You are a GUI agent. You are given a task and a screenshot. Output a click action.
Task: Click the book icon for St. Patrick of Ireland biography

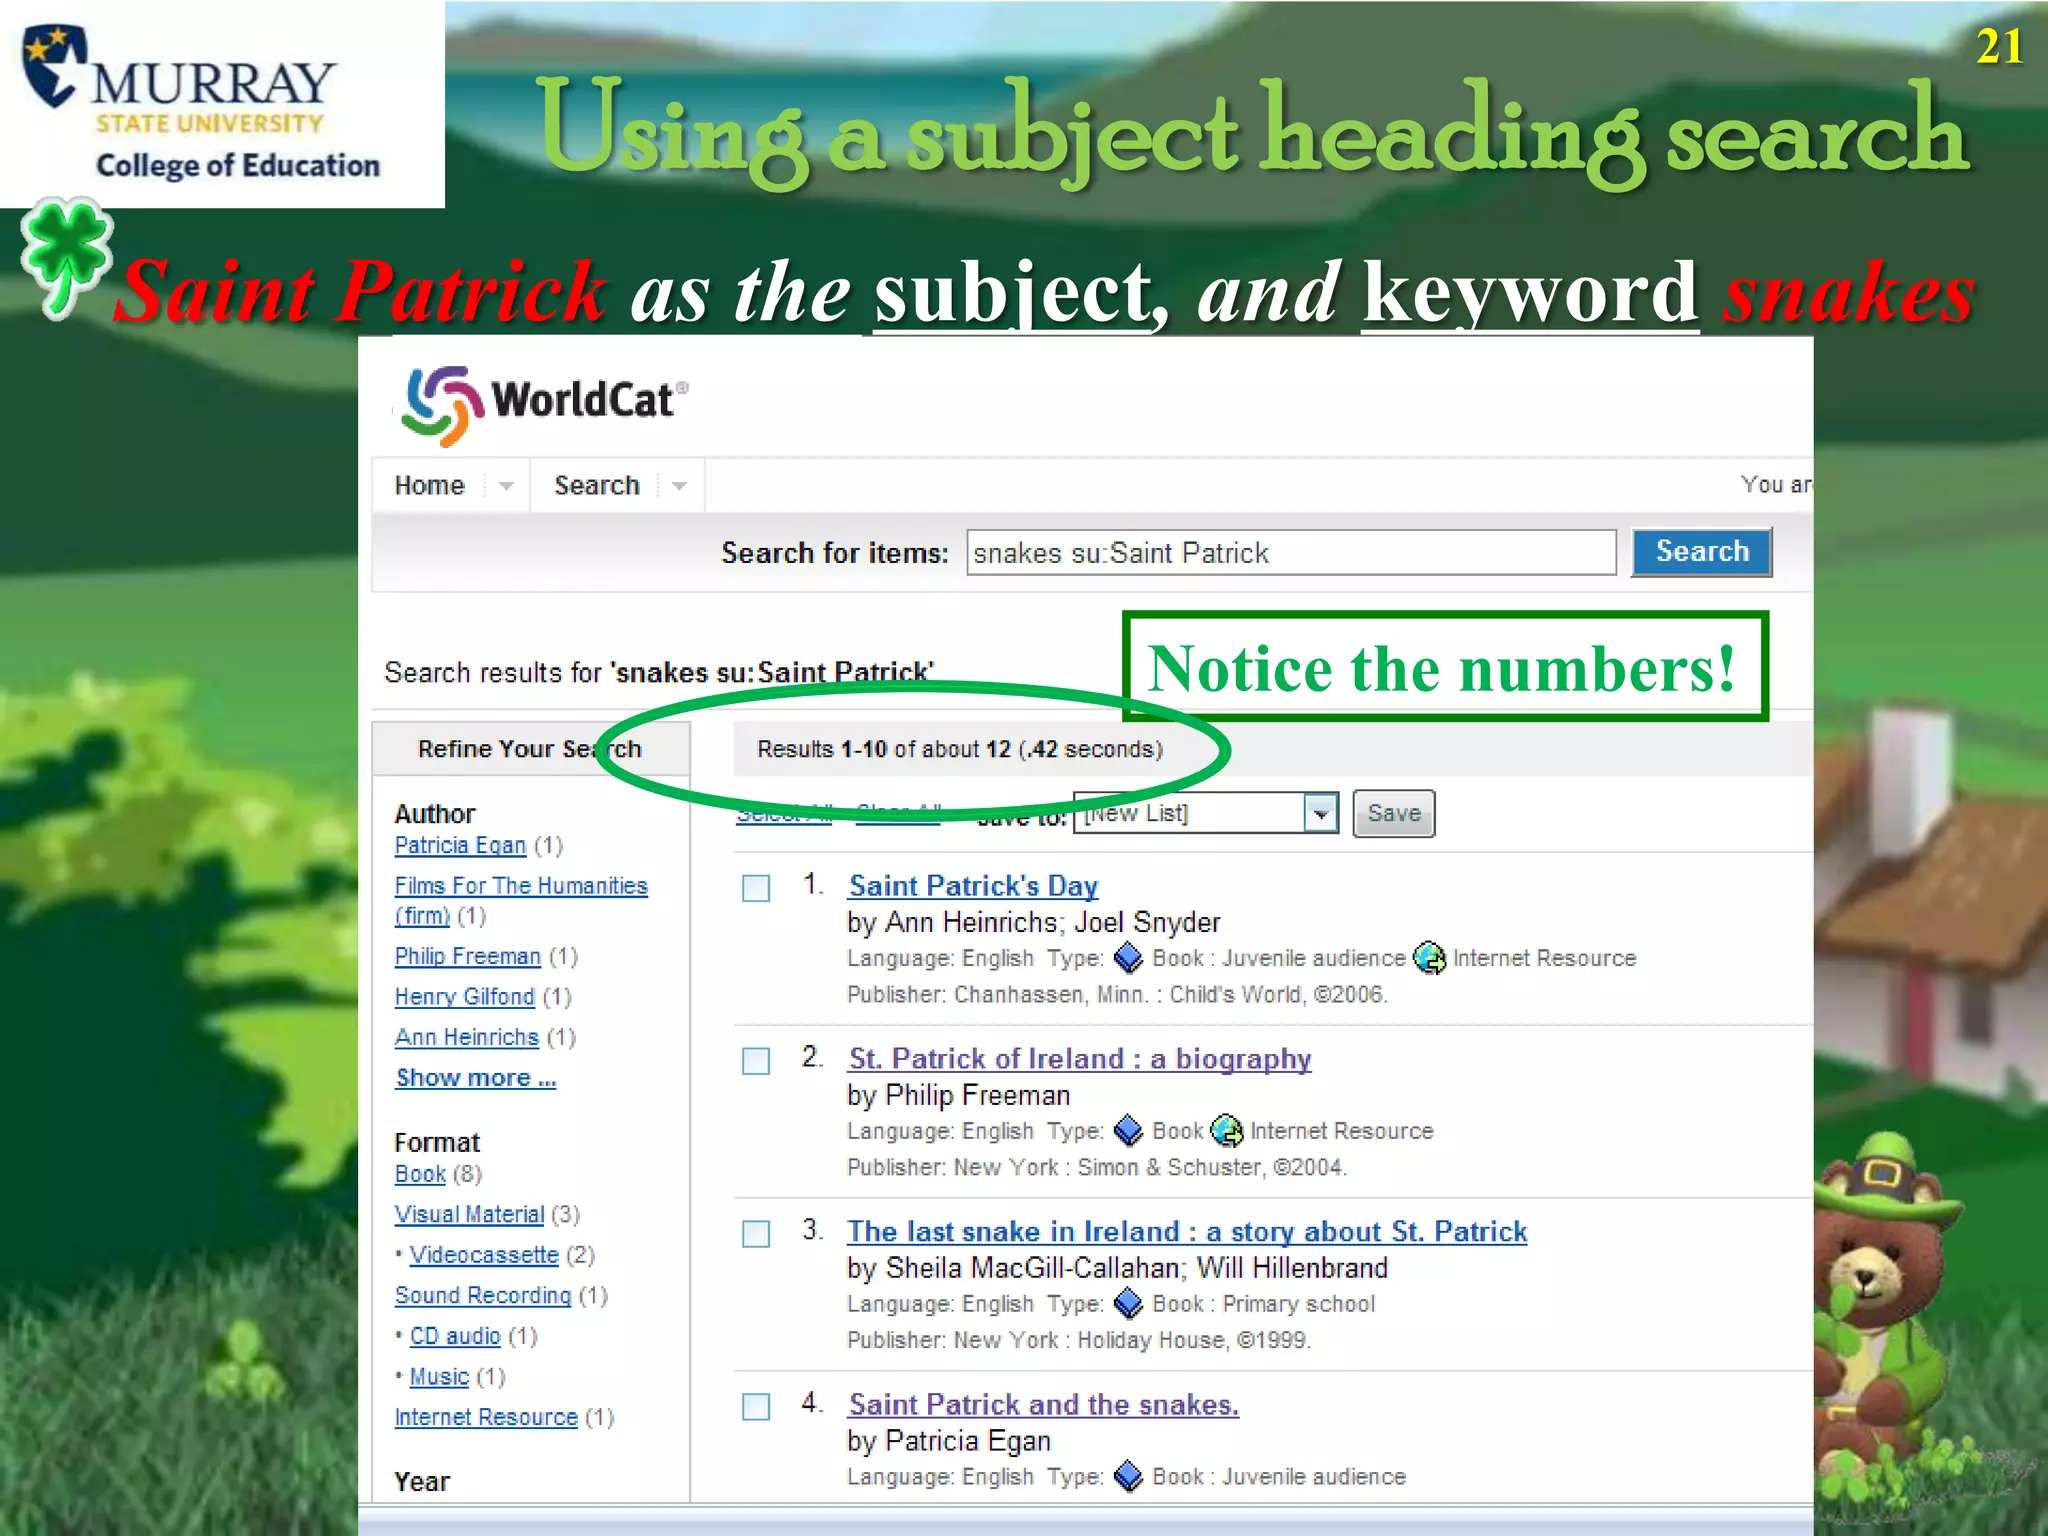1128,1131
